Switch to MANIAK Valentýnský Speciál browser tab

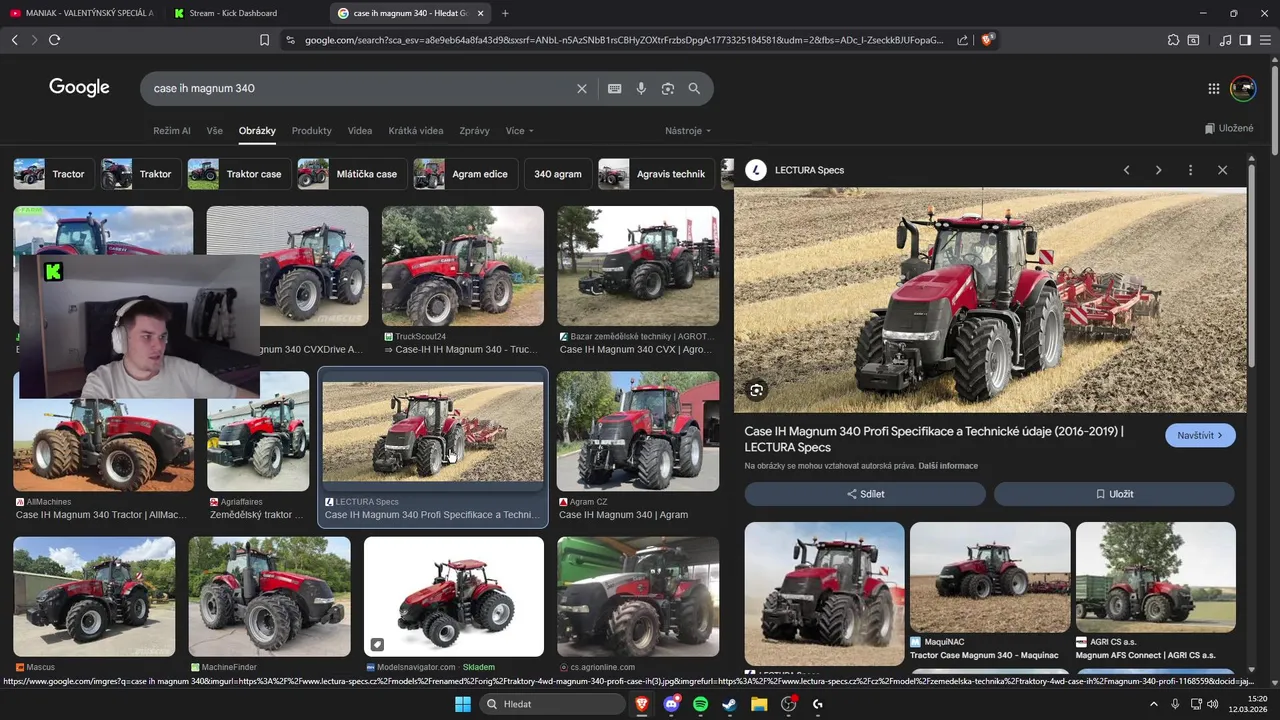pos(82,13)
